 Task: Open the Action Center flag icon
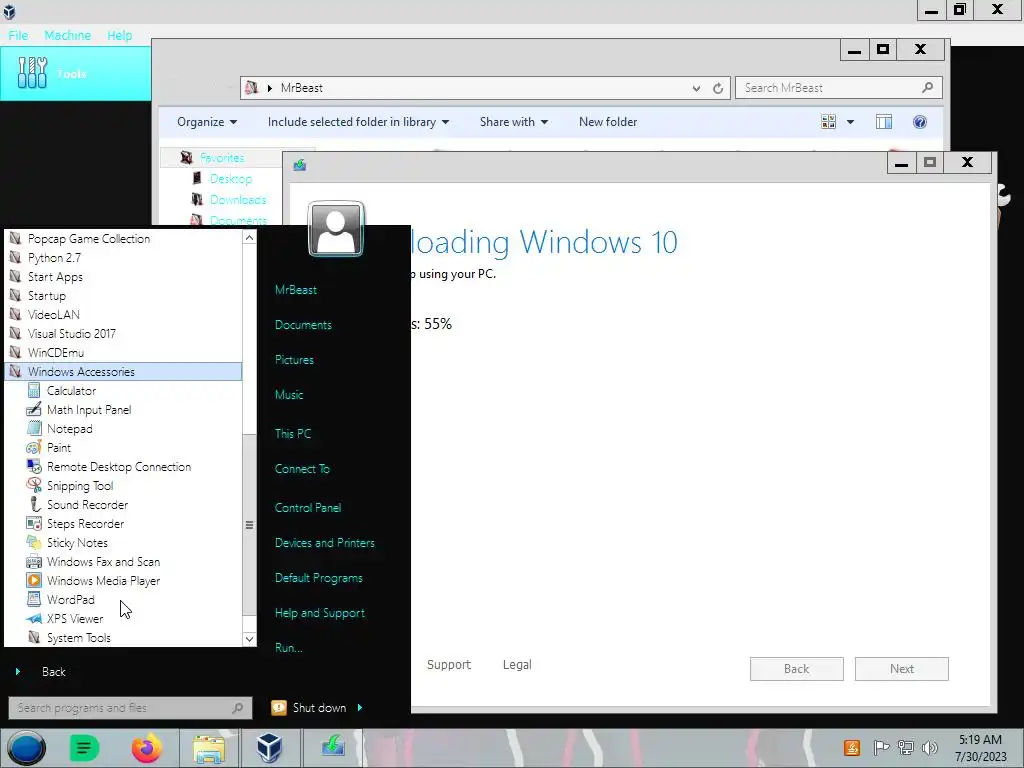pos(881,747)
